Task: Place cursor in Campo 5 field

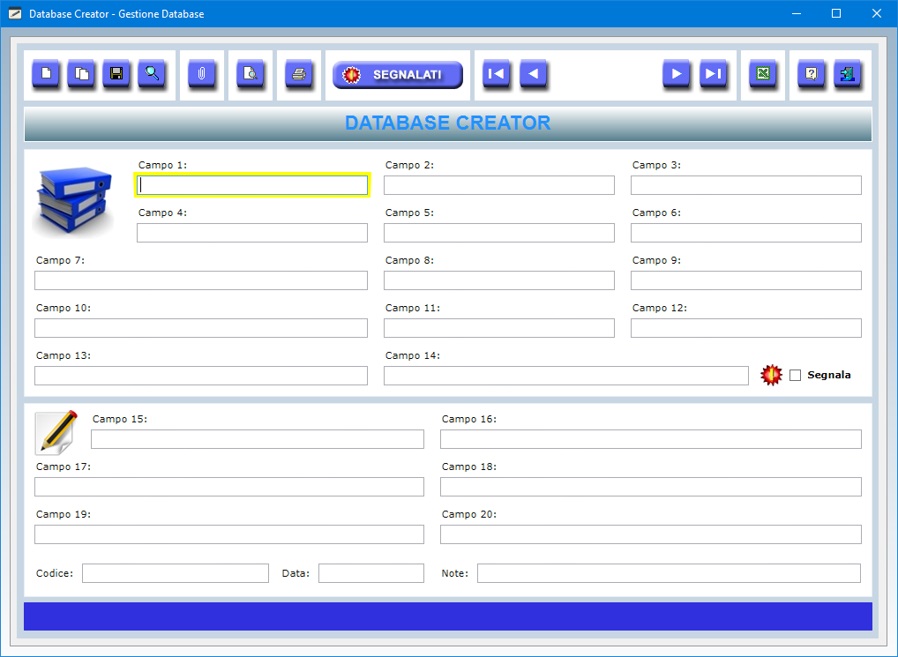Action: tap(499, 233)
